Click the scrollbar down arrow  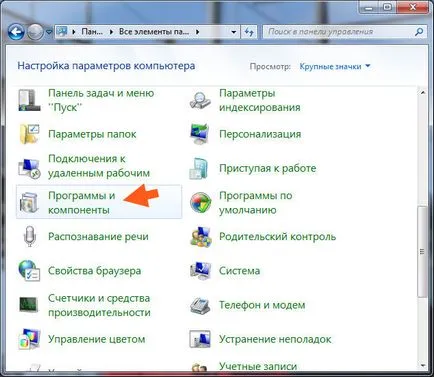pos(422,365)
